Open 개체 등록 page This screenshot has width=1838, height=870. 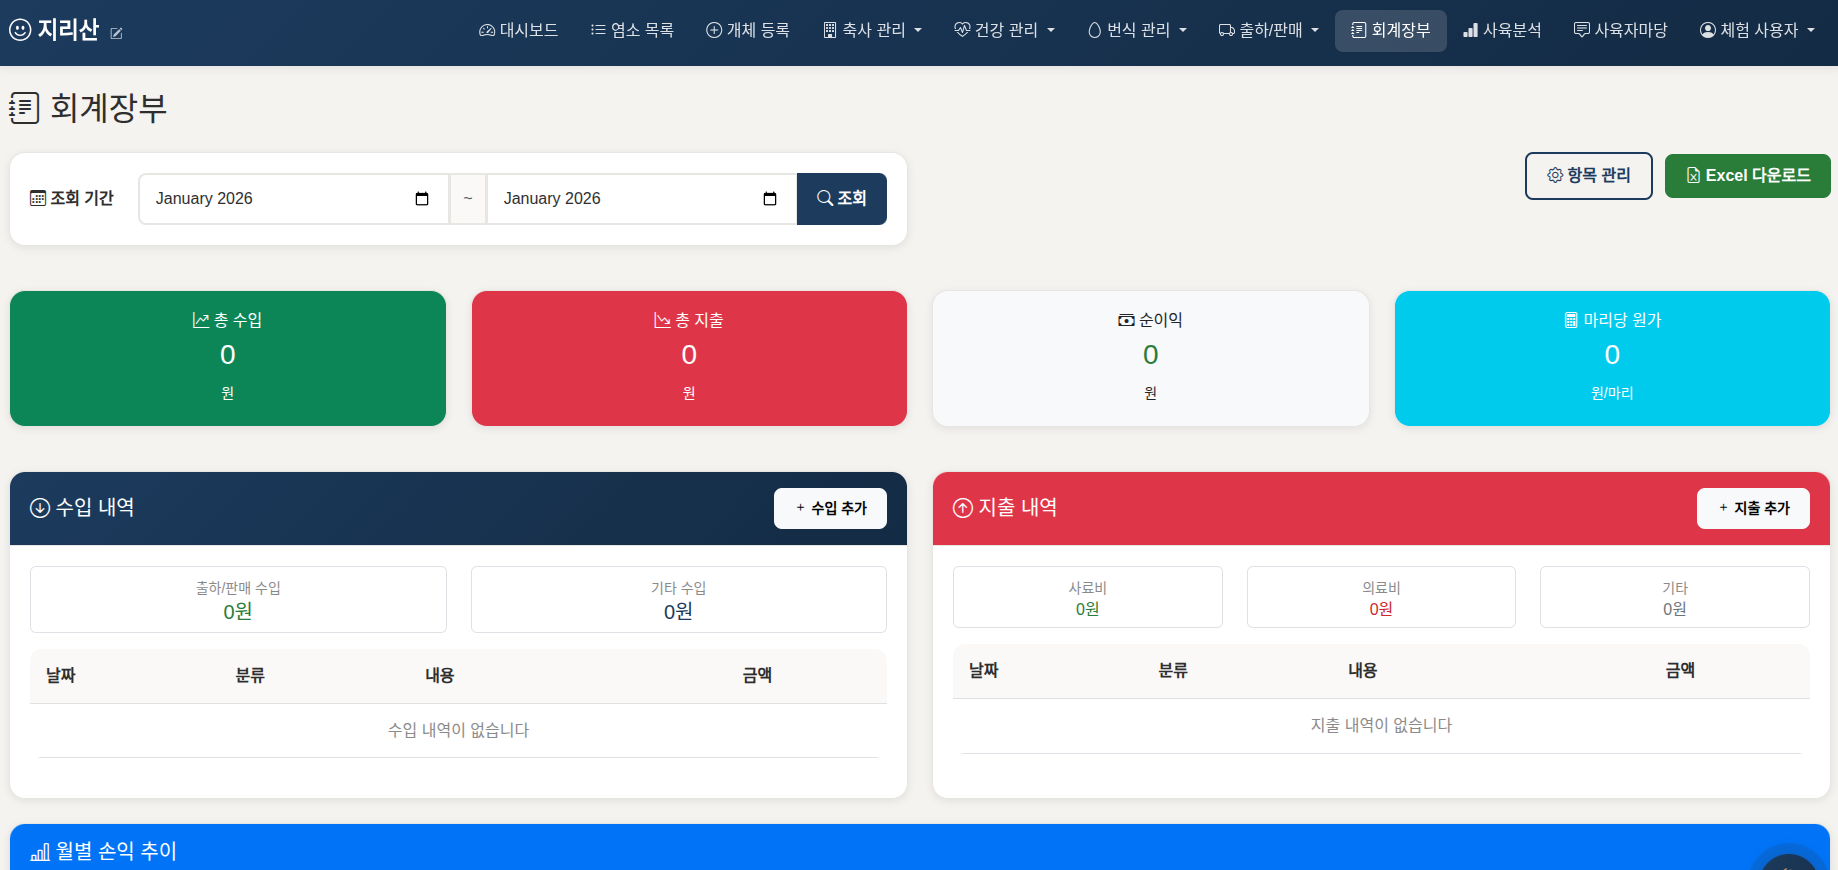(748, 30)
